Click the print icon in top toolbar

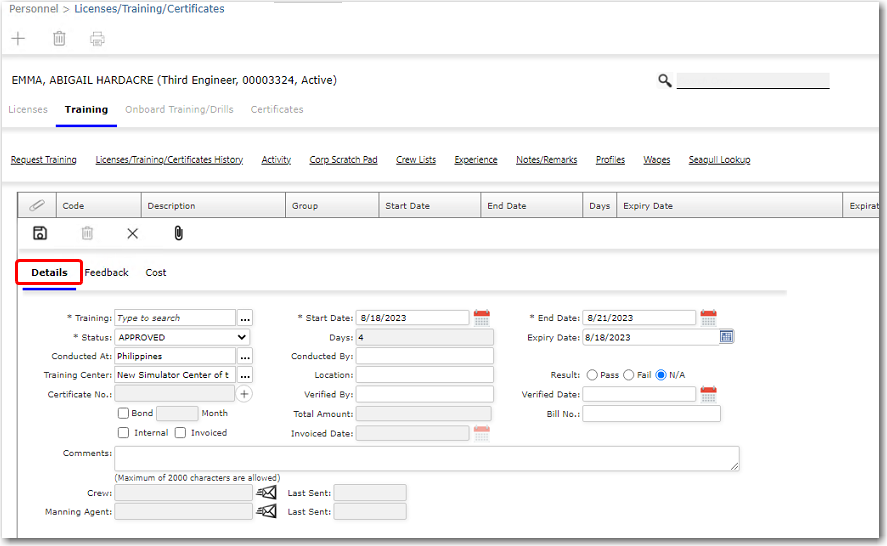[97, 38]
